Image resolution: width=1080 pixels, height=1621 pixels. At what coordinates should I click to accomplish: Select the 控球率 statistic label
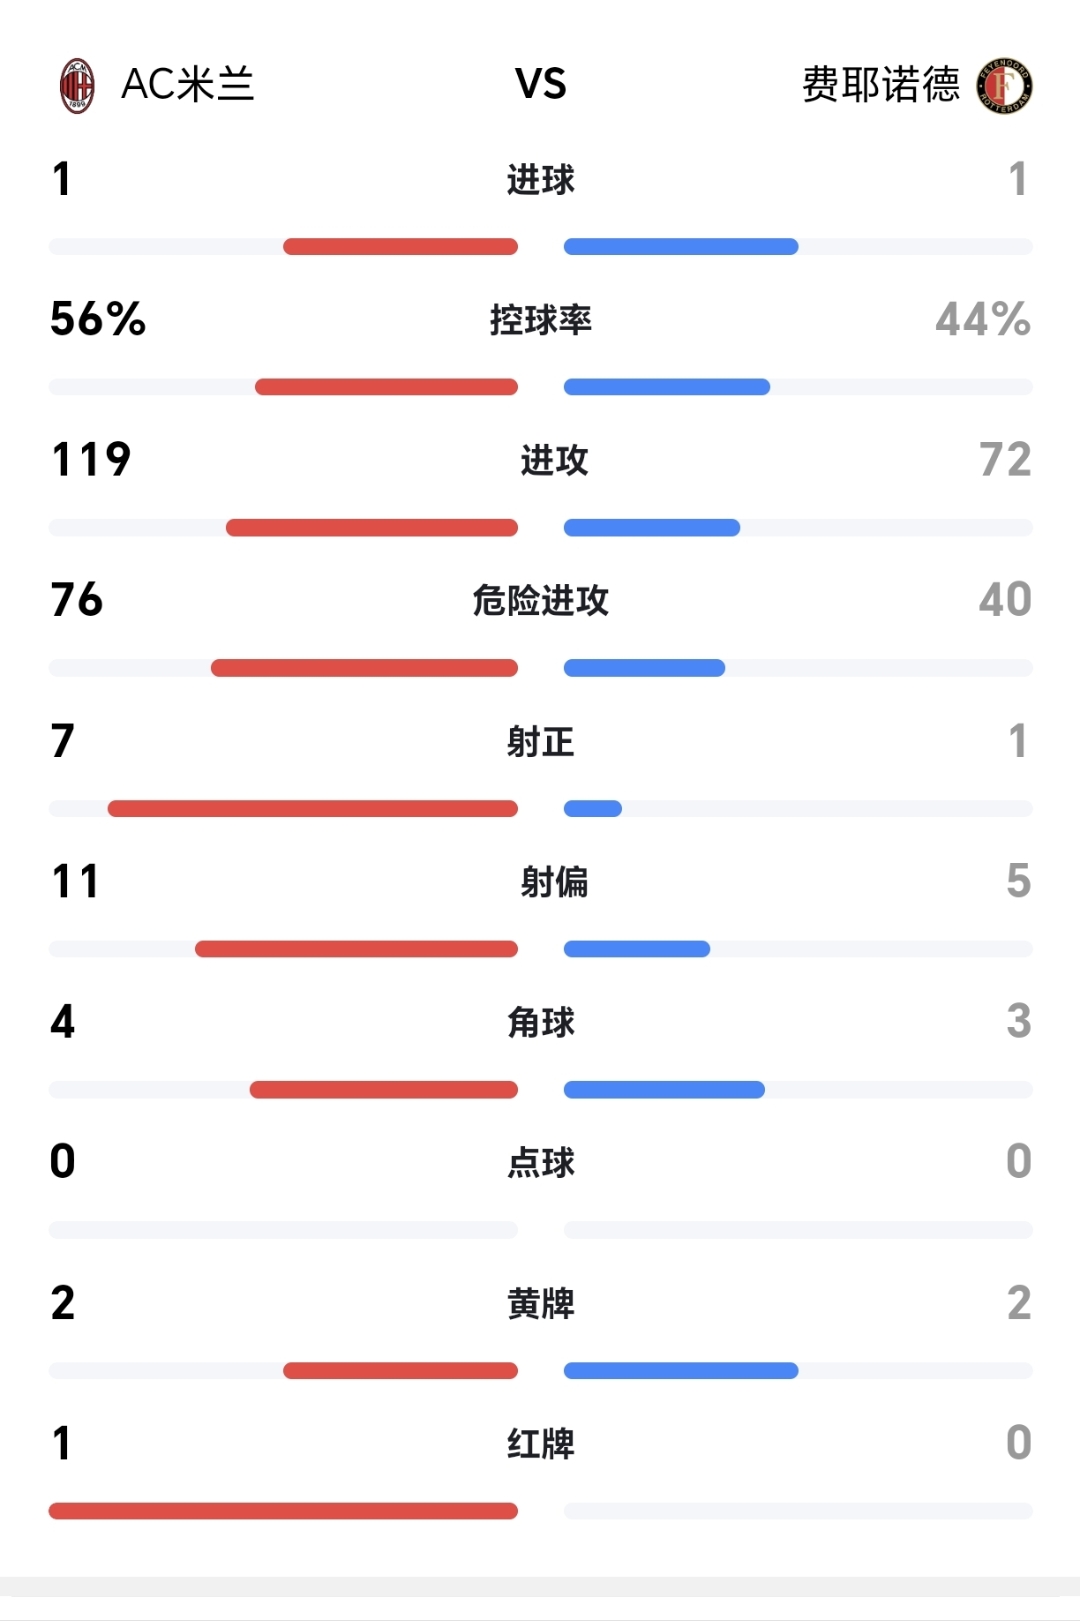point(540,320)
